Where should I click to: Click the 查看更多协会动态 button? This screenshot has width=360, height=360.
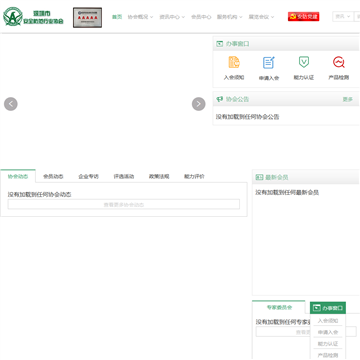124,204
